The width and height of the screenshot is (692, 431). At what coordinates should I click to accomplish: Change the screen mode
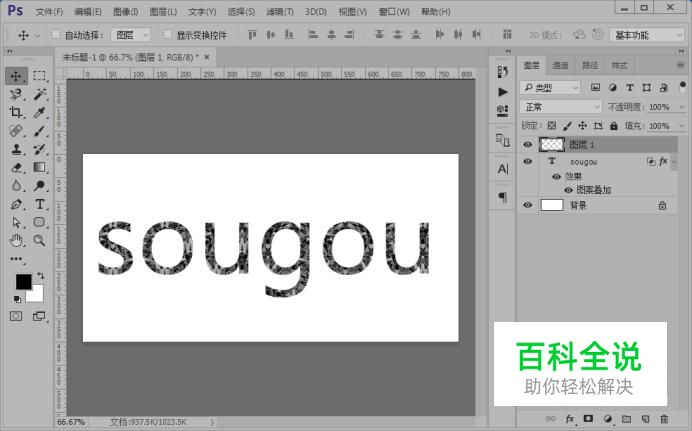(x=39, y=316)
